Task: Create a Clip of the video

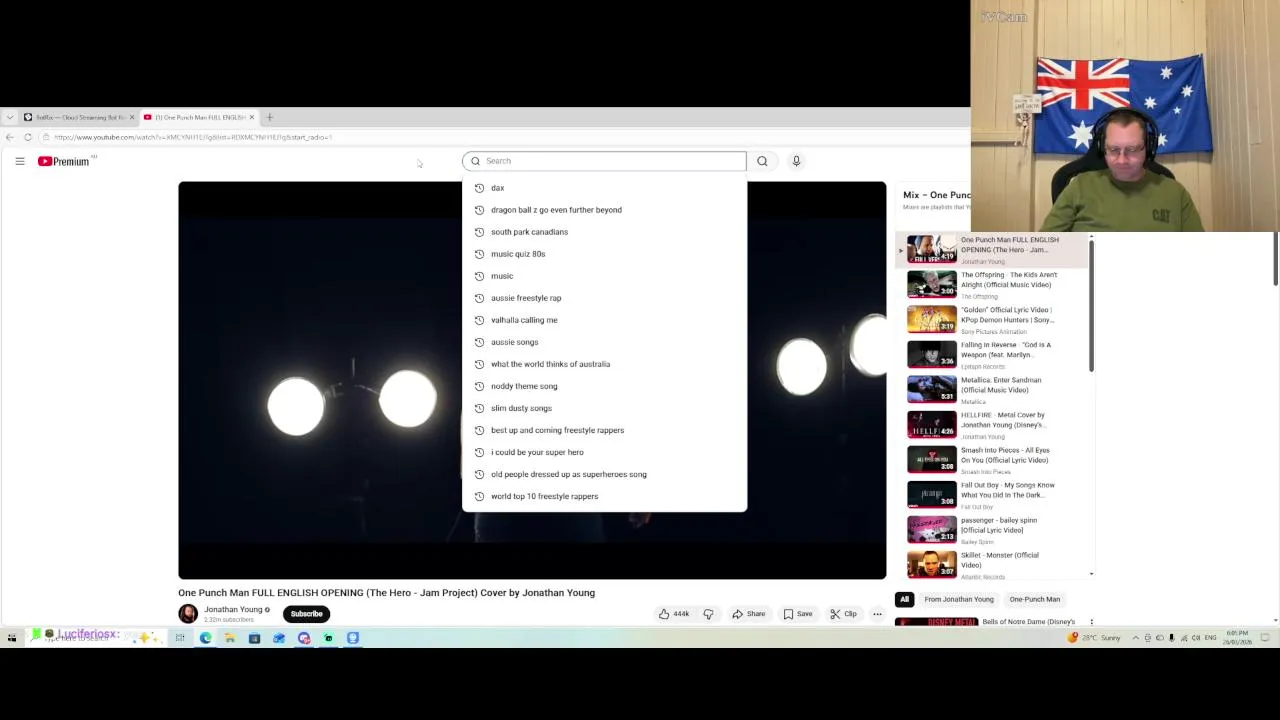Action: click(x=843, y=614)
